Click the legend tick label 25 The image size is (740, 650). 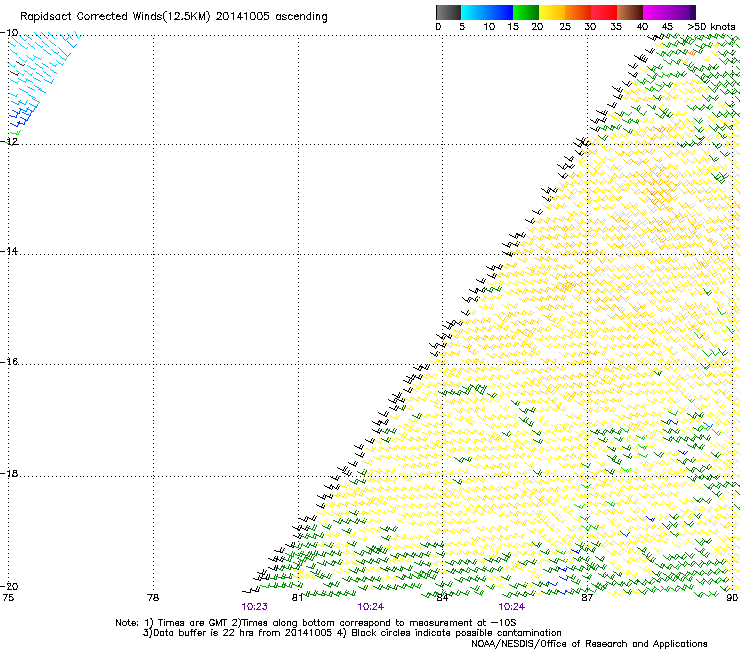[x=565, y=27]
